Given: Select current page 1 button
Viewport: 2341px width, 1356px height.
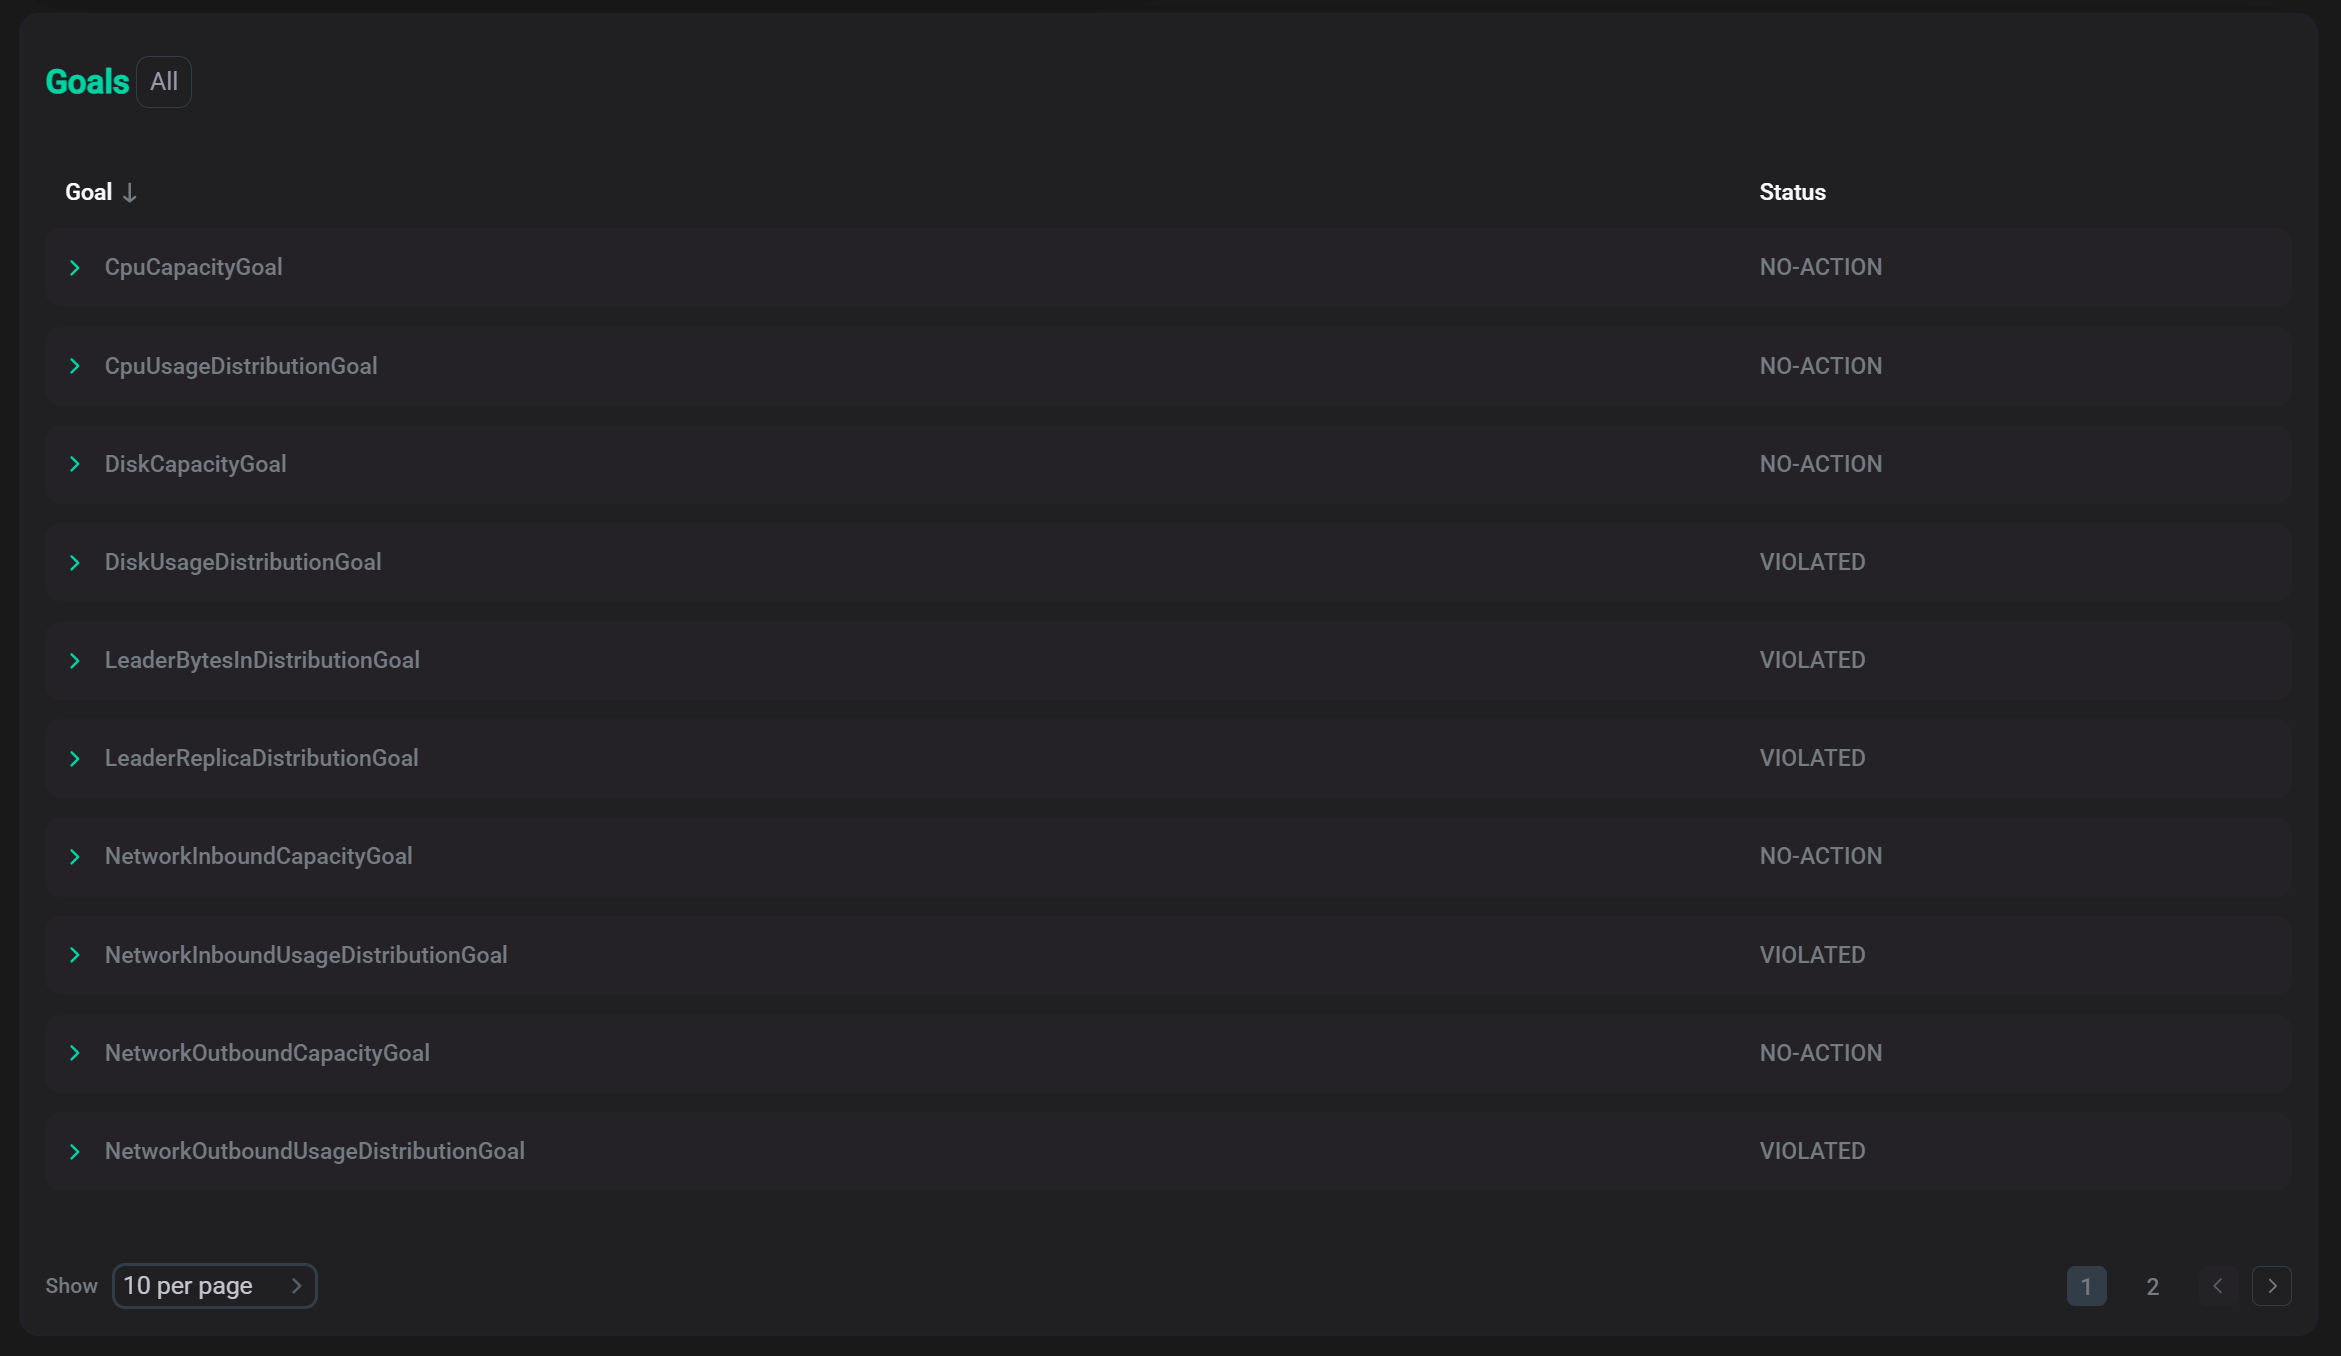Looking at the screenshot, I should point(2086,1287).
